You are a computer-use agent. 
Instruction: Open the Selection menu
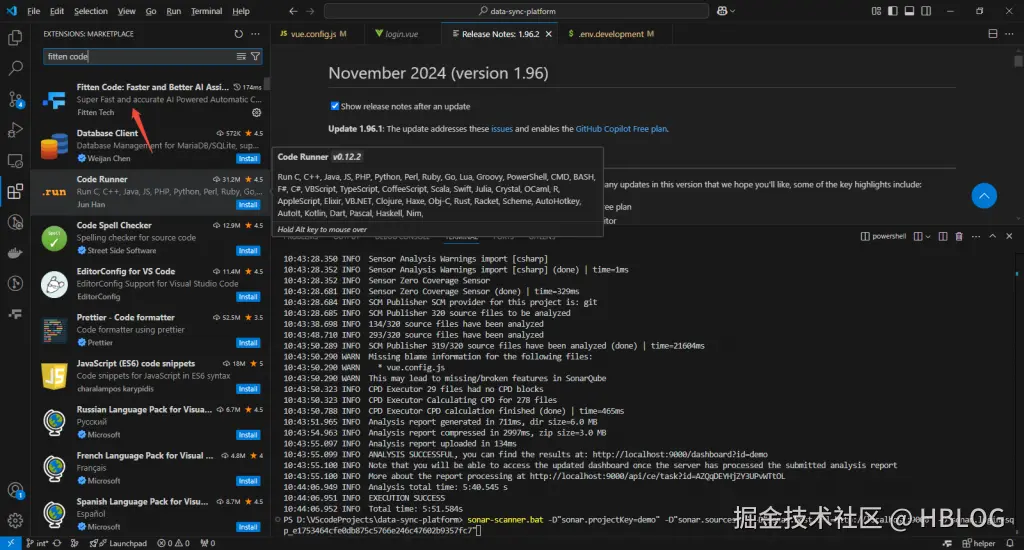pos(91,11)
